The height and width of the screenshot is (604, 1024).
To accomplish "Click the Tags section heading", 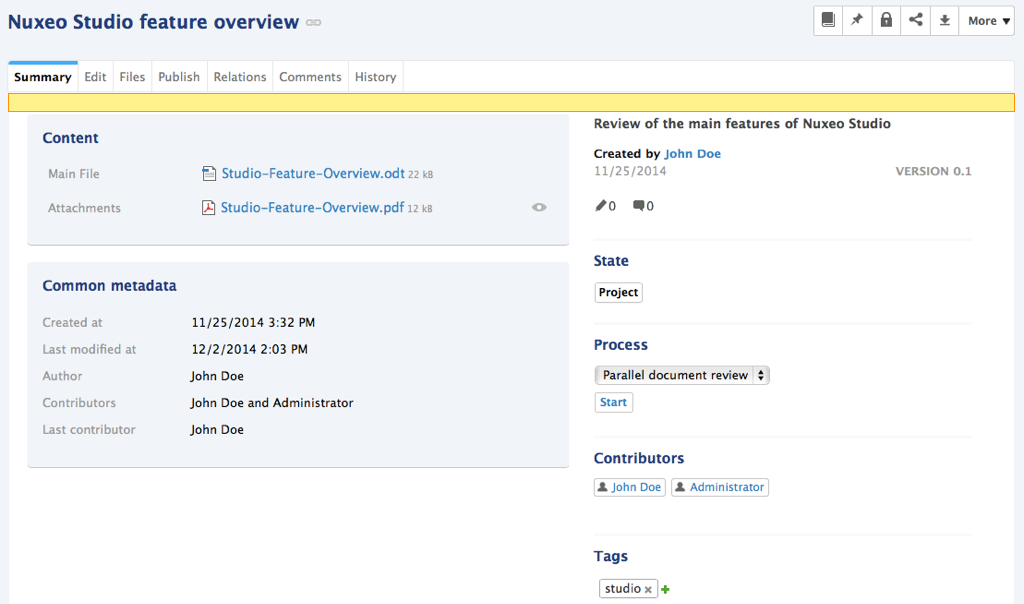I will [x=611, y=556].
